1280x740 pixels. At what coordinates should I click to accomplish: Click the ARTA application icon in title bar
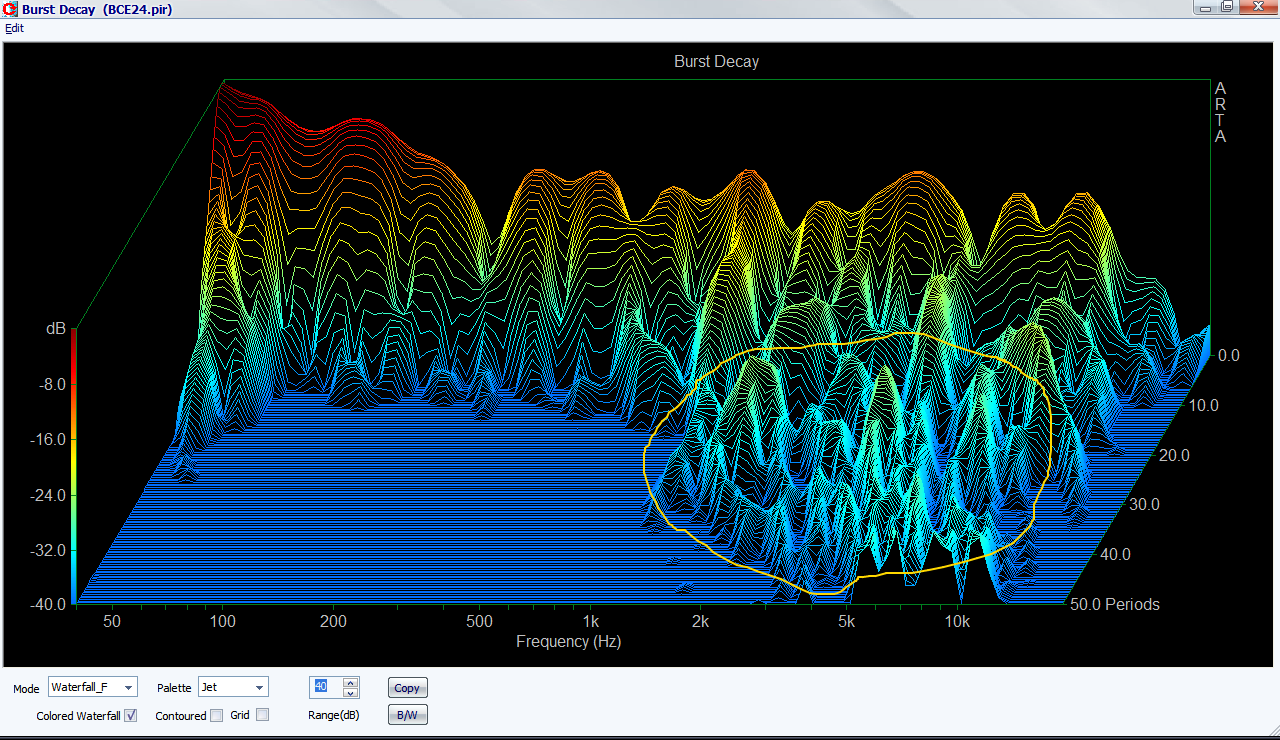pyautogui.click(x=10, y=9)
